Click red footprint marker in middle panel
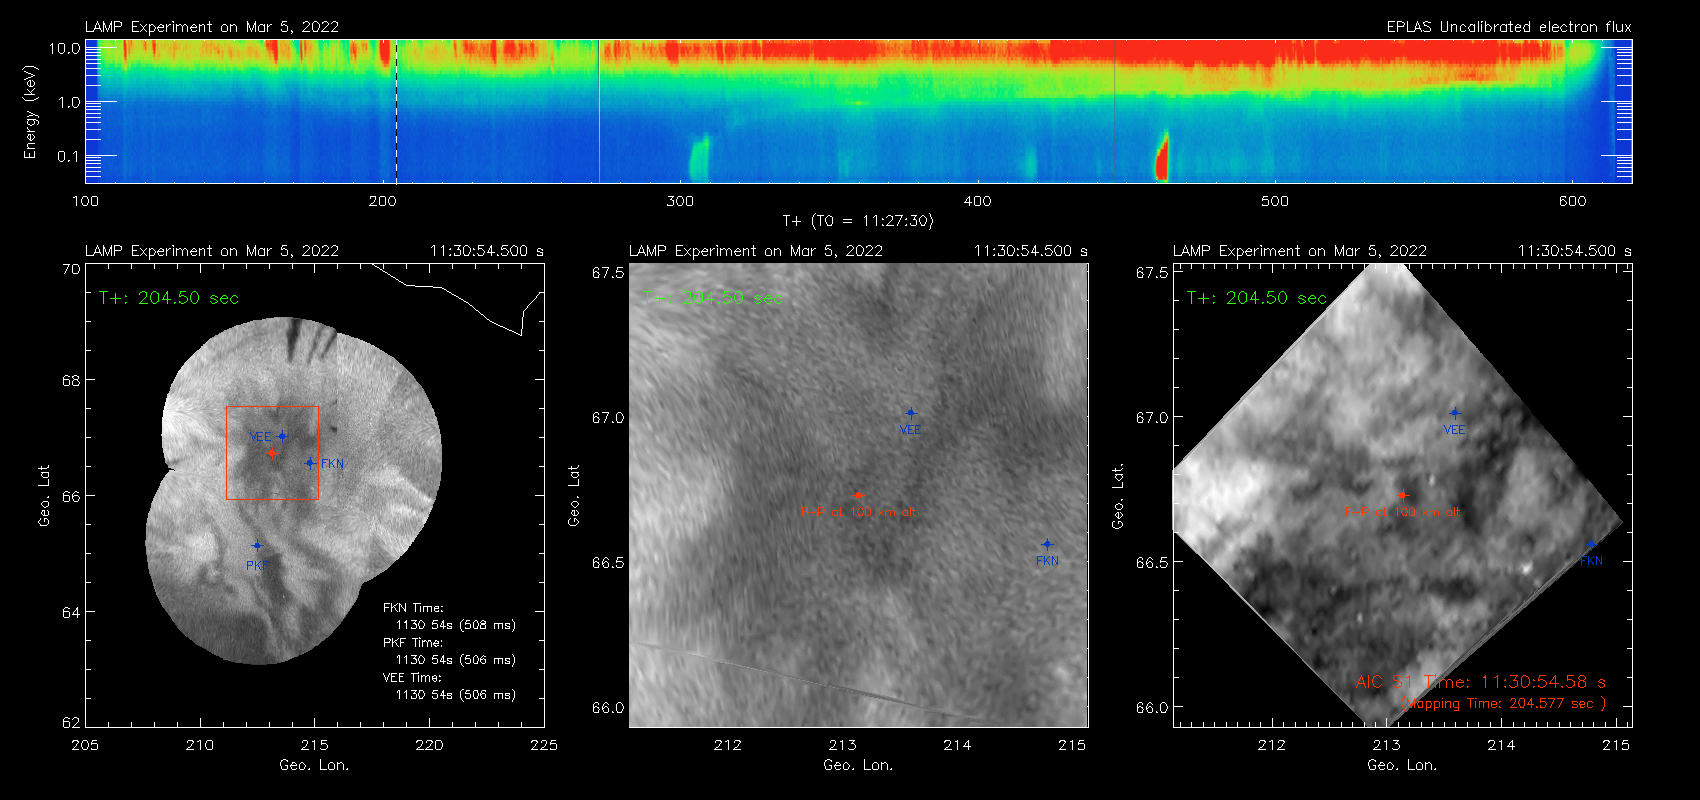This screenshot has width=1700, height=800. coord(858,495)
